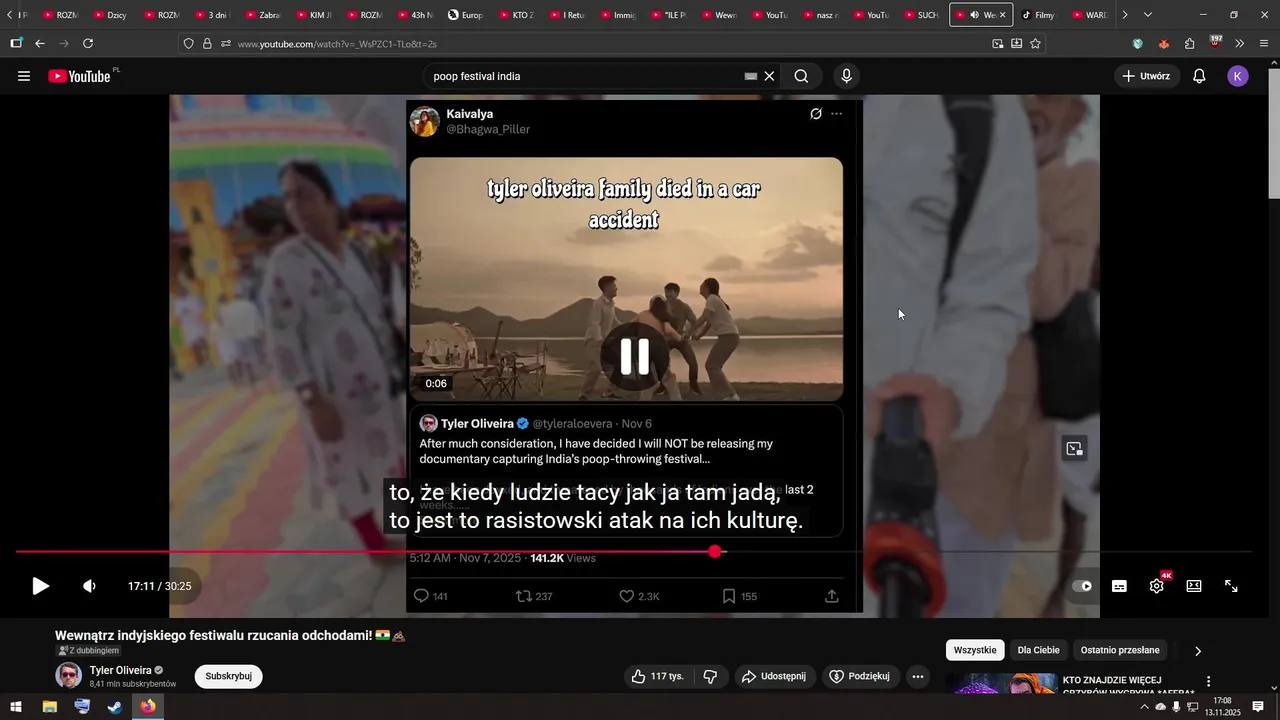Play the video with the play button
This screenshot has width=1280, height=720.
(x=40, y=586)
